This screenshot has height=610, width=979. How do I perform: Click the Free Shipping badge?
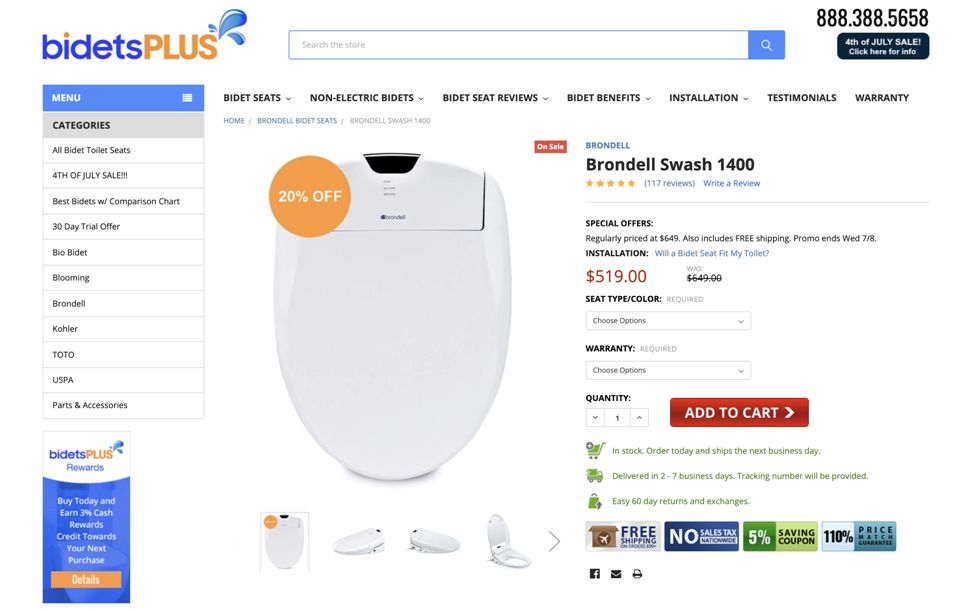(622, 537)
